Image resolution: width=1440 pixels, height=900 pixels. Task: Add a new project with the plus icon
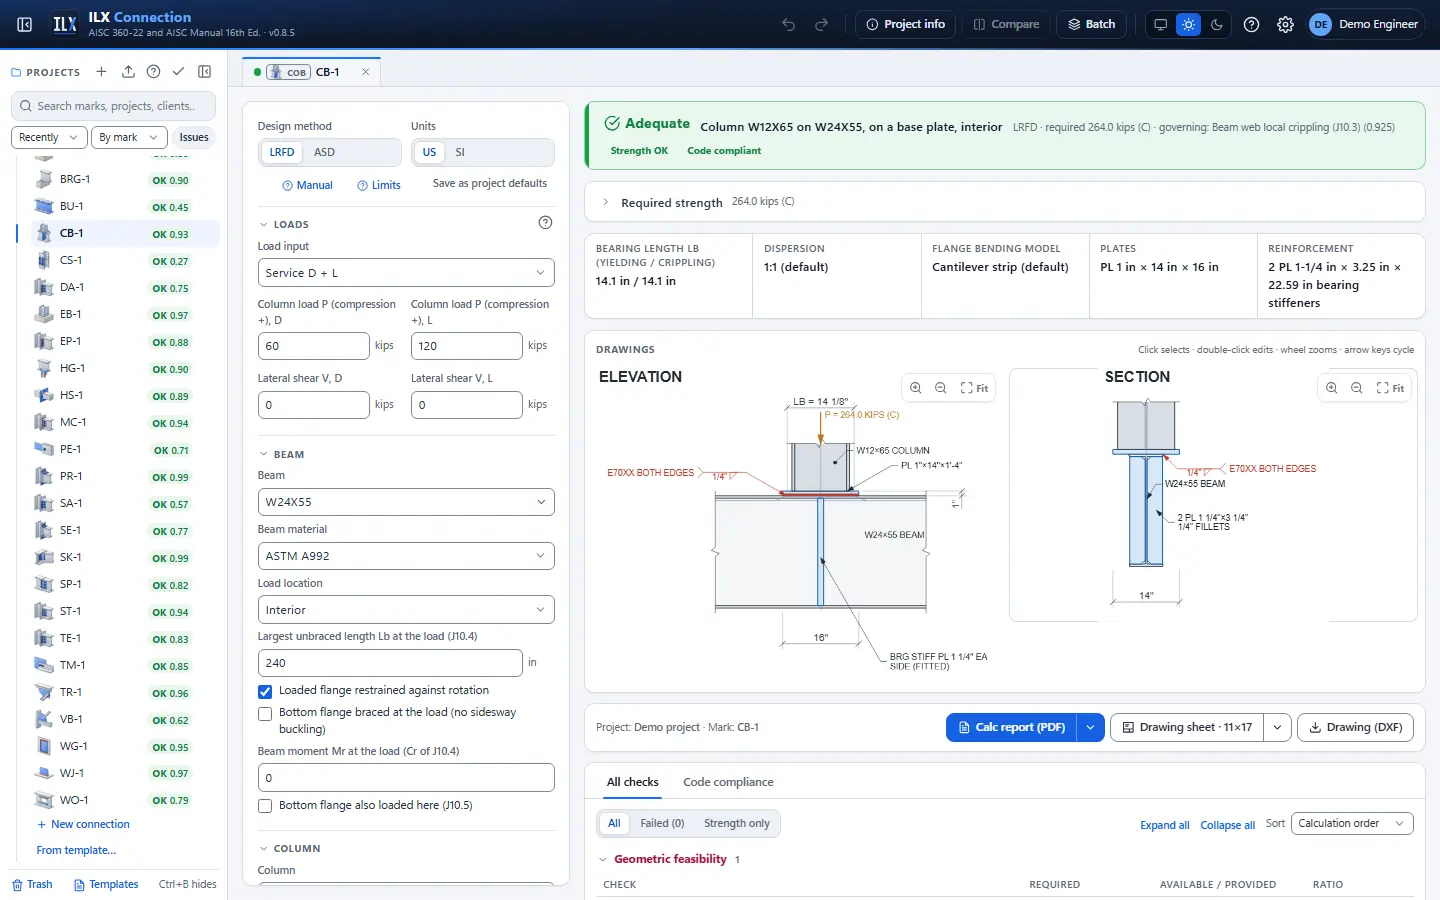click(101, 72)
